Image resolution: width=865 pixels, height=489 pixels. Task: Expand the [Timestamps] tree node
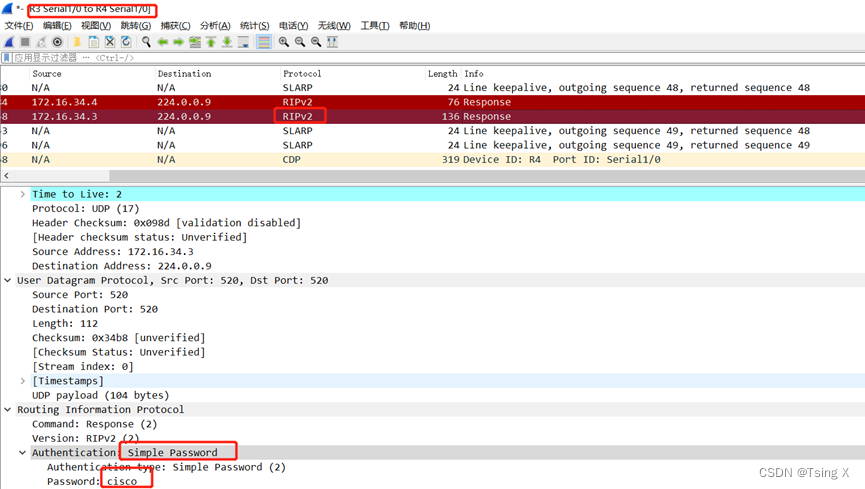[x=23, y=381]
